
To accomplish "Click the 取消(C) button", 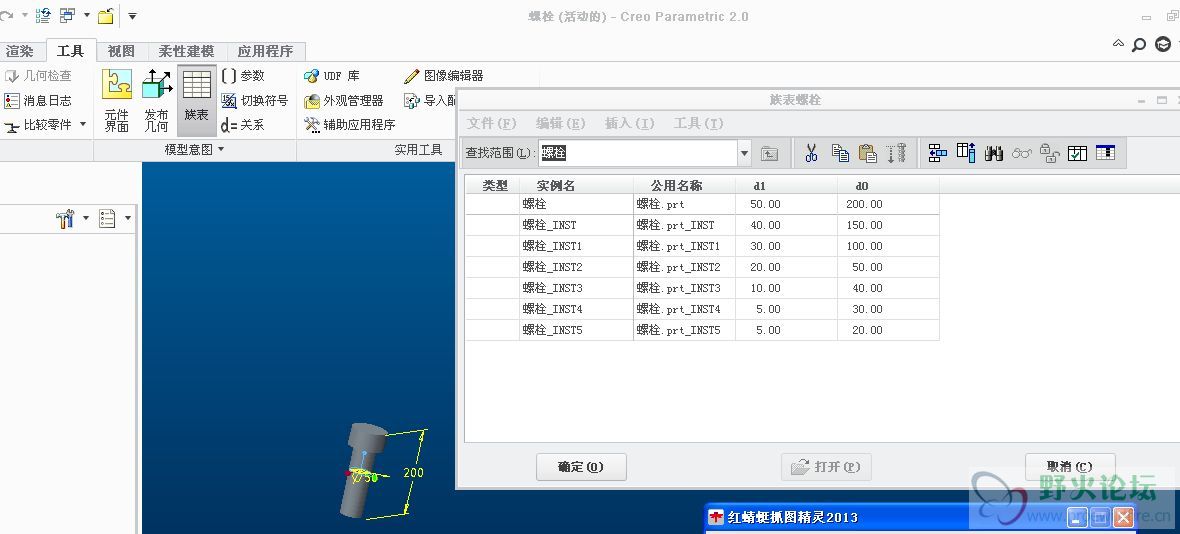I will pos(1070,467).
